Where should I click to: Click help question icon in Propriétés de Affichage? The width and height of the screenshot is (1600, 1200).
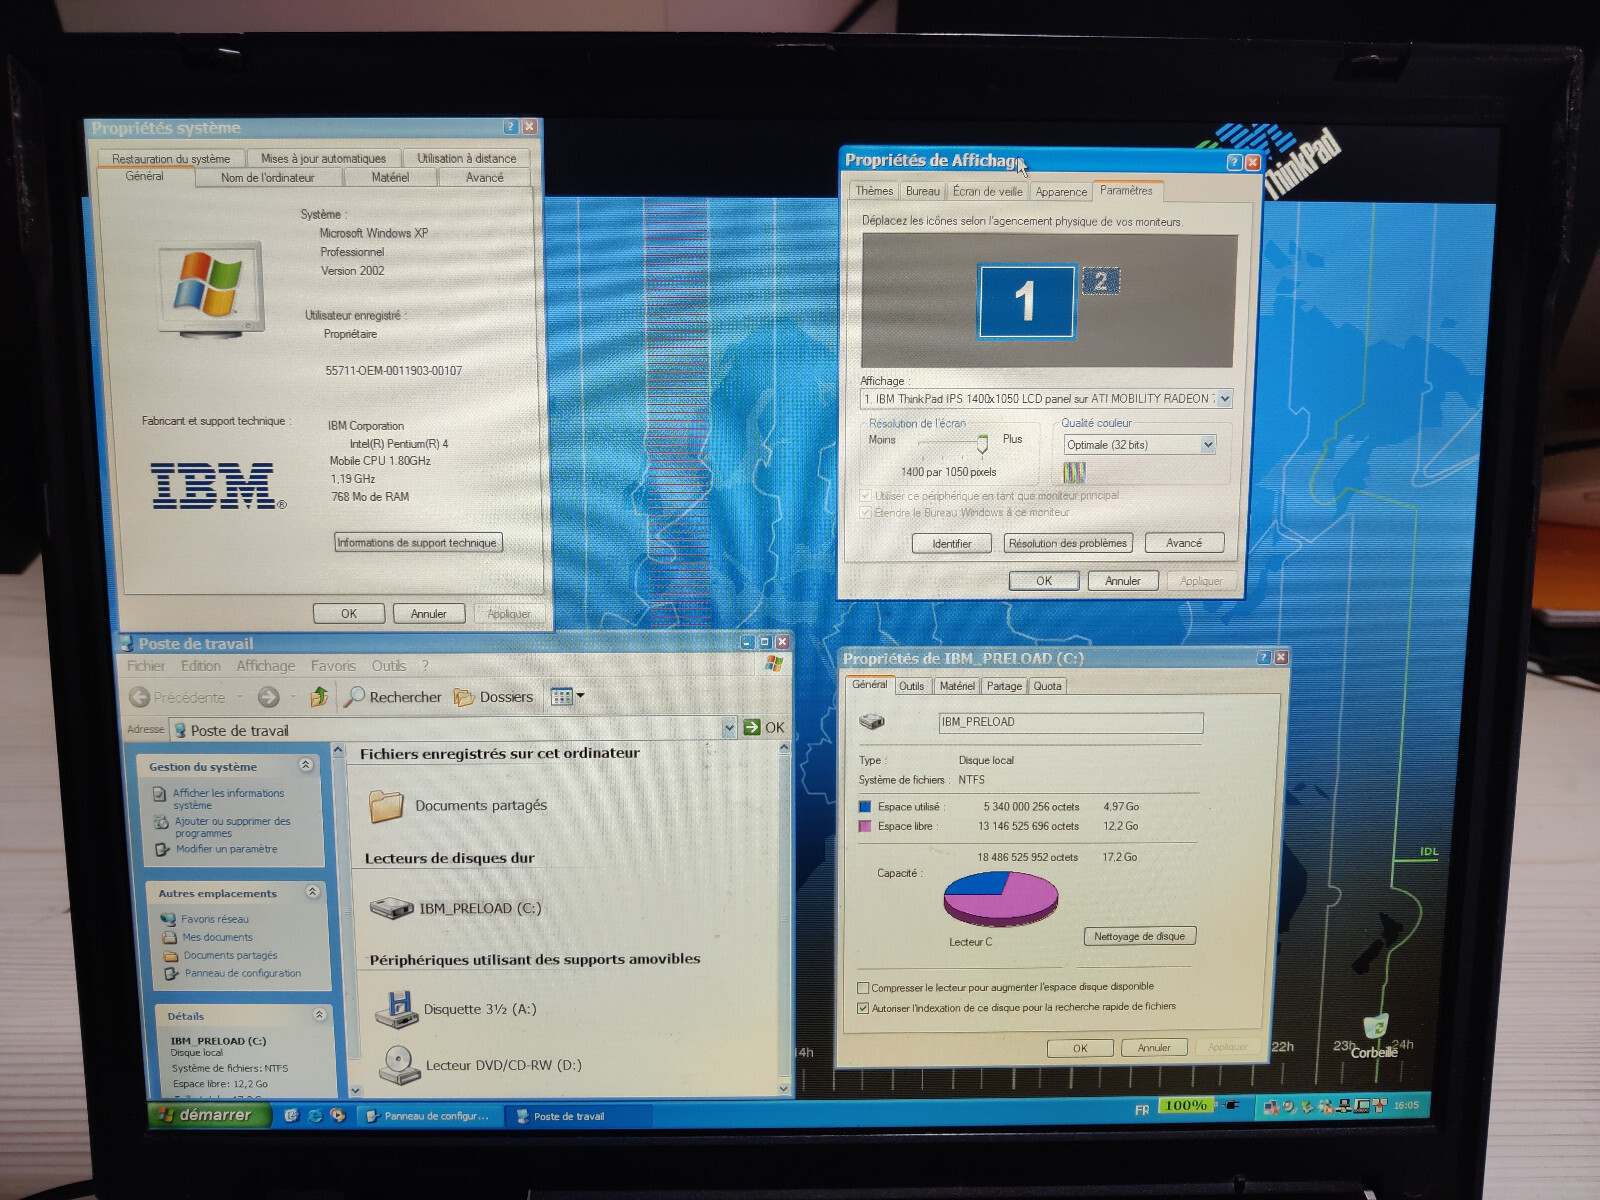click(1234, 162)
